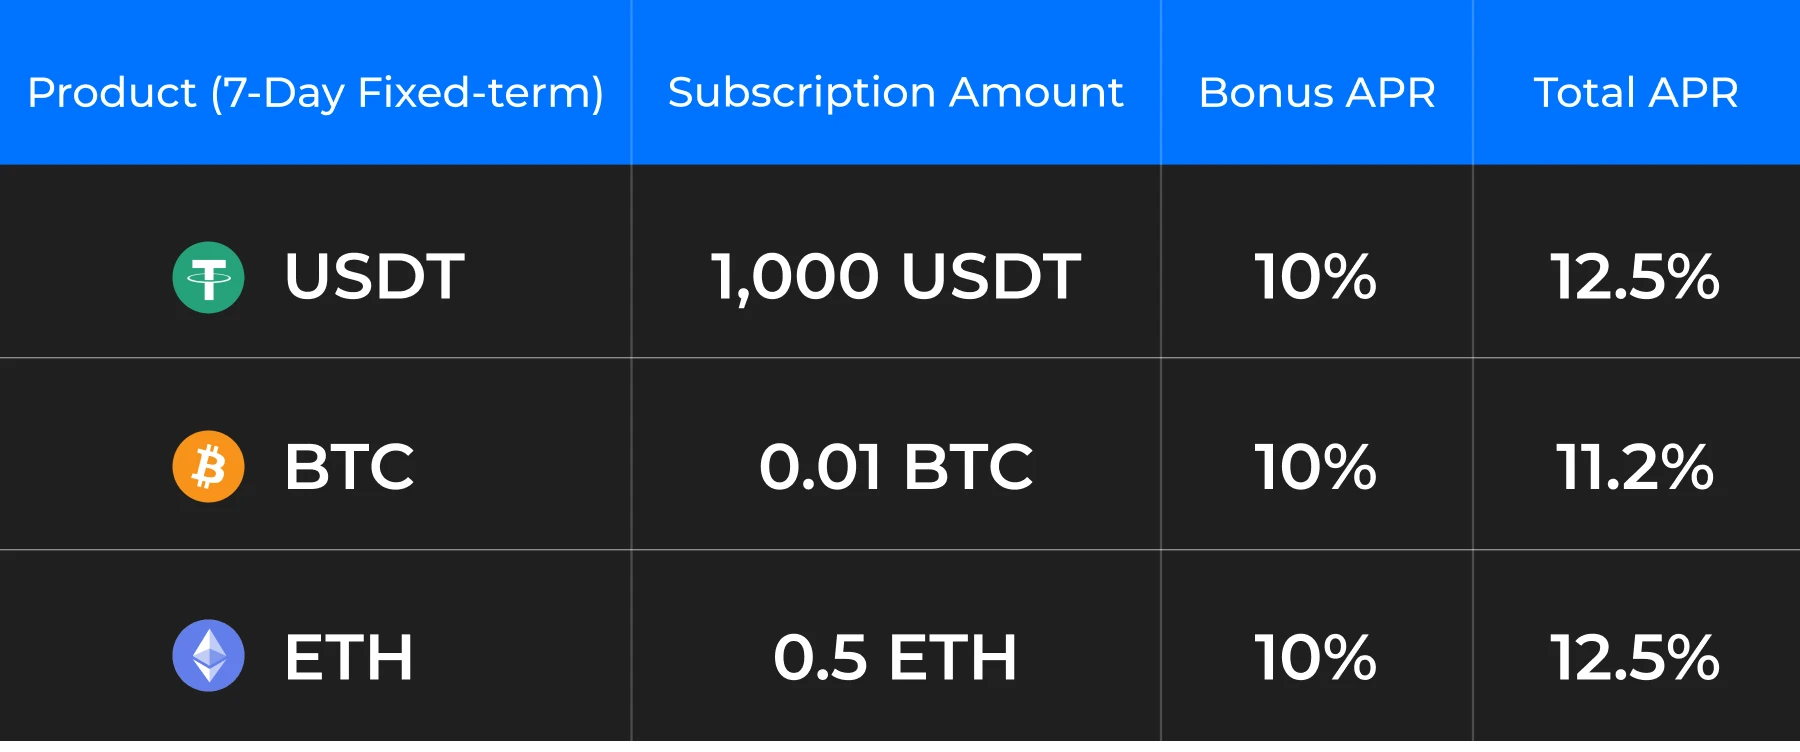Select the 1,000 USDT subscription amount

click(895, 276)
